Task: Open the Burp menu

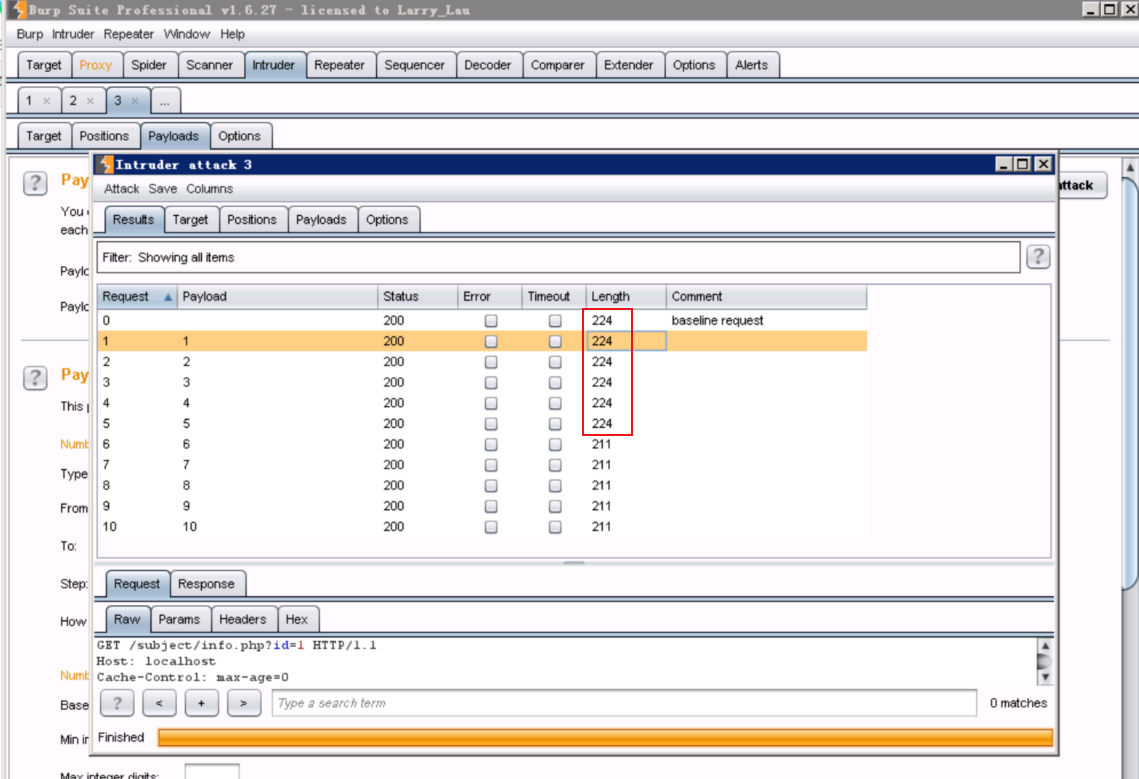Action: point(30,34)
